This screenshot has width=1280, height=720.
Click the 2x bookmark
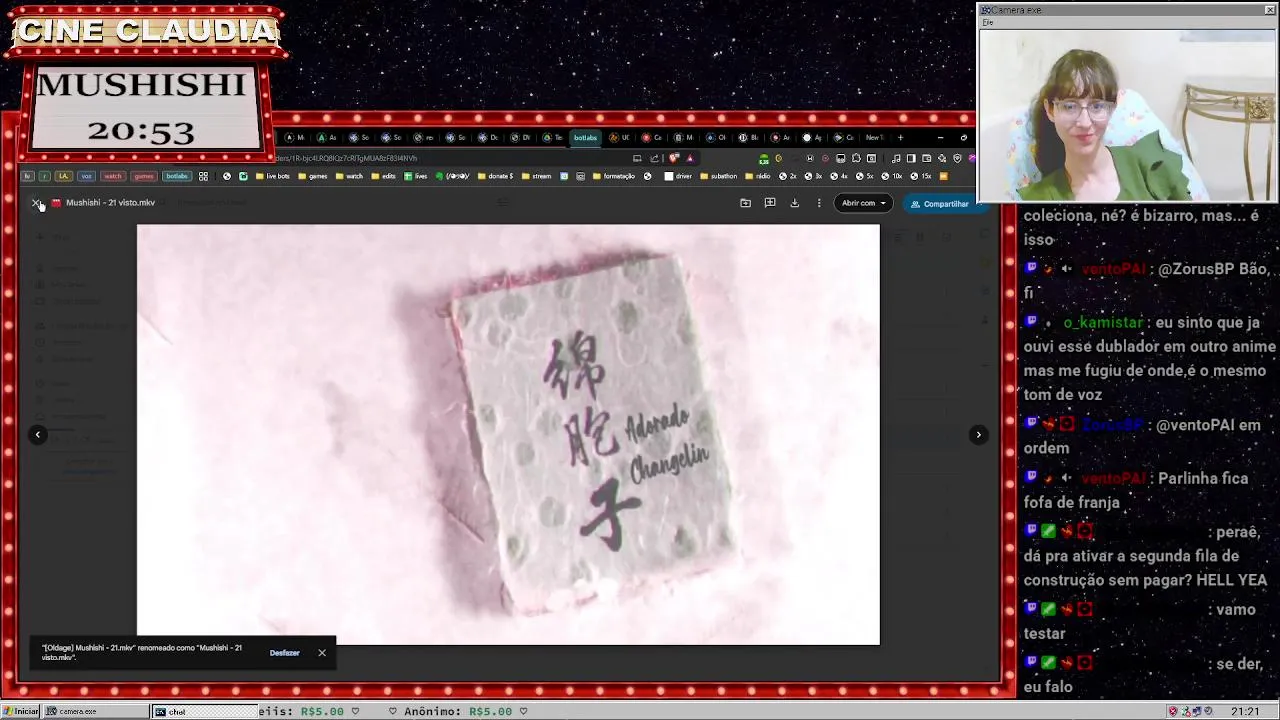[788, 176]
